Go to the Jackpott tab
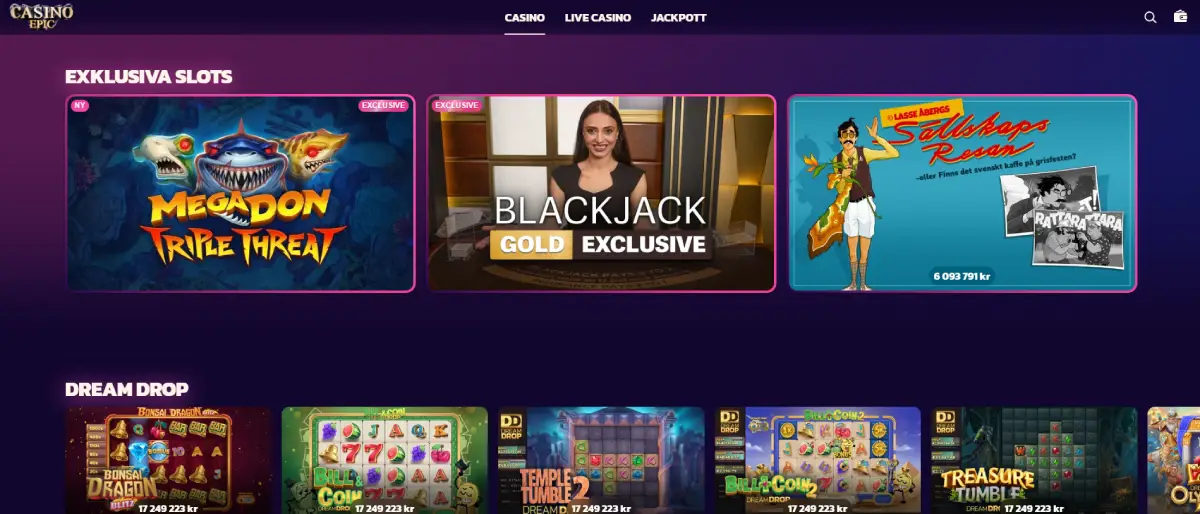The image size is (1200, 514). [679, 18]
